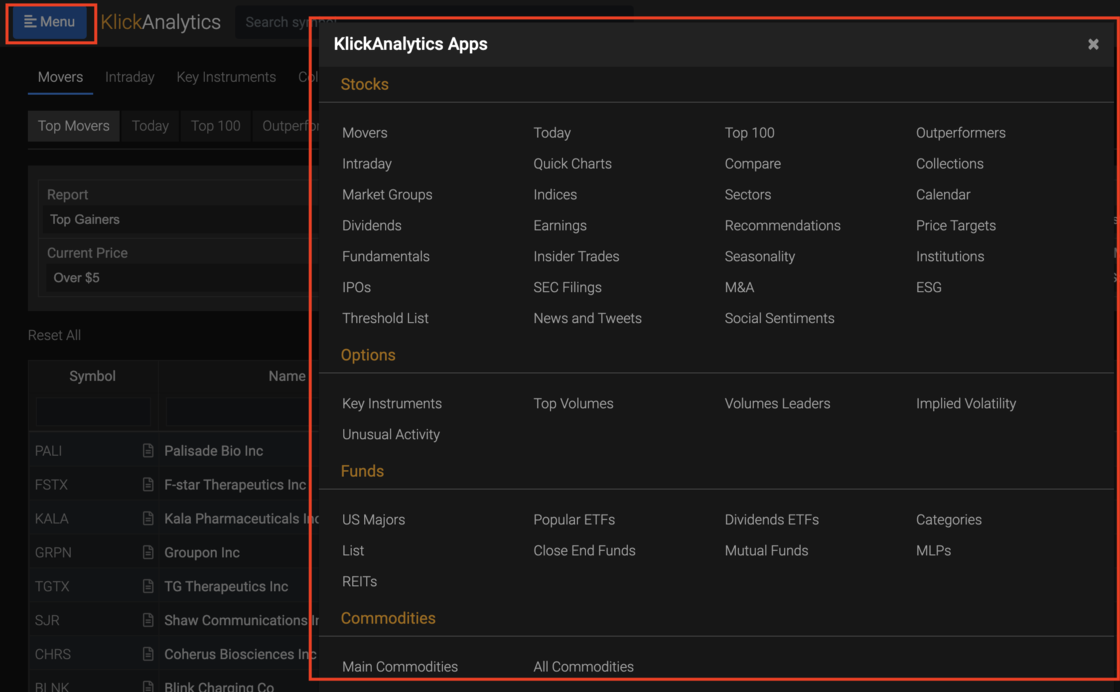Image resolution: width=1120 pixels, height=692 pixels.
Task: Open the document icon beside GRPN
Action: click(148, 552)
